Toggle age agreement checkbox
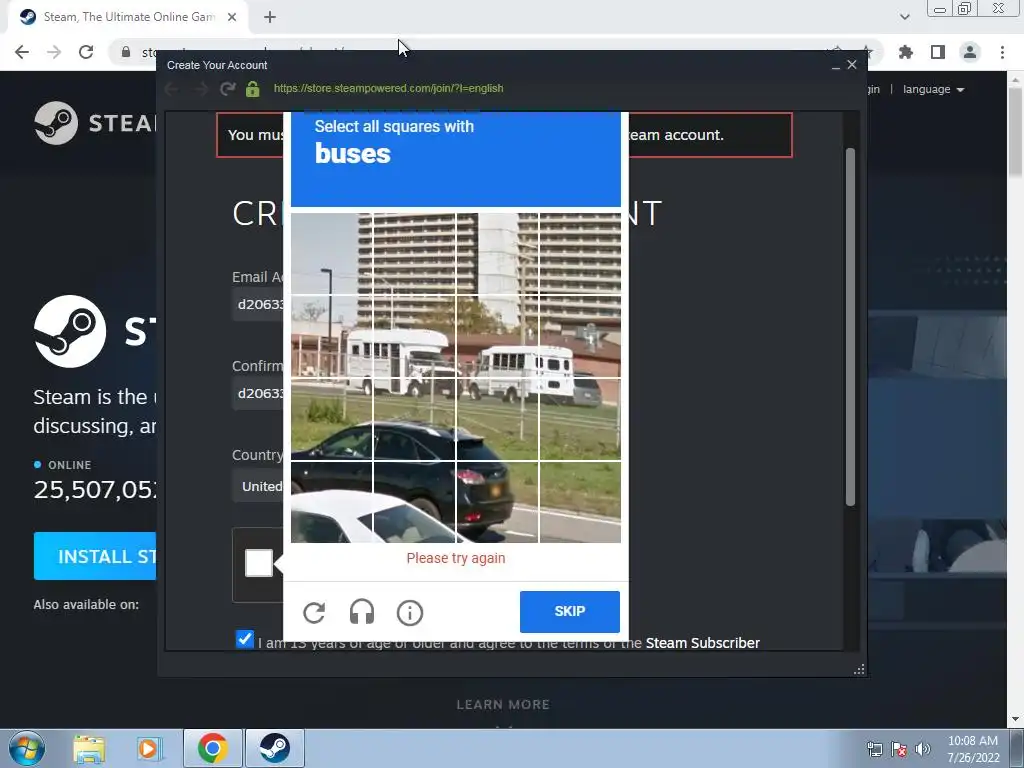 tap(245, 639)
